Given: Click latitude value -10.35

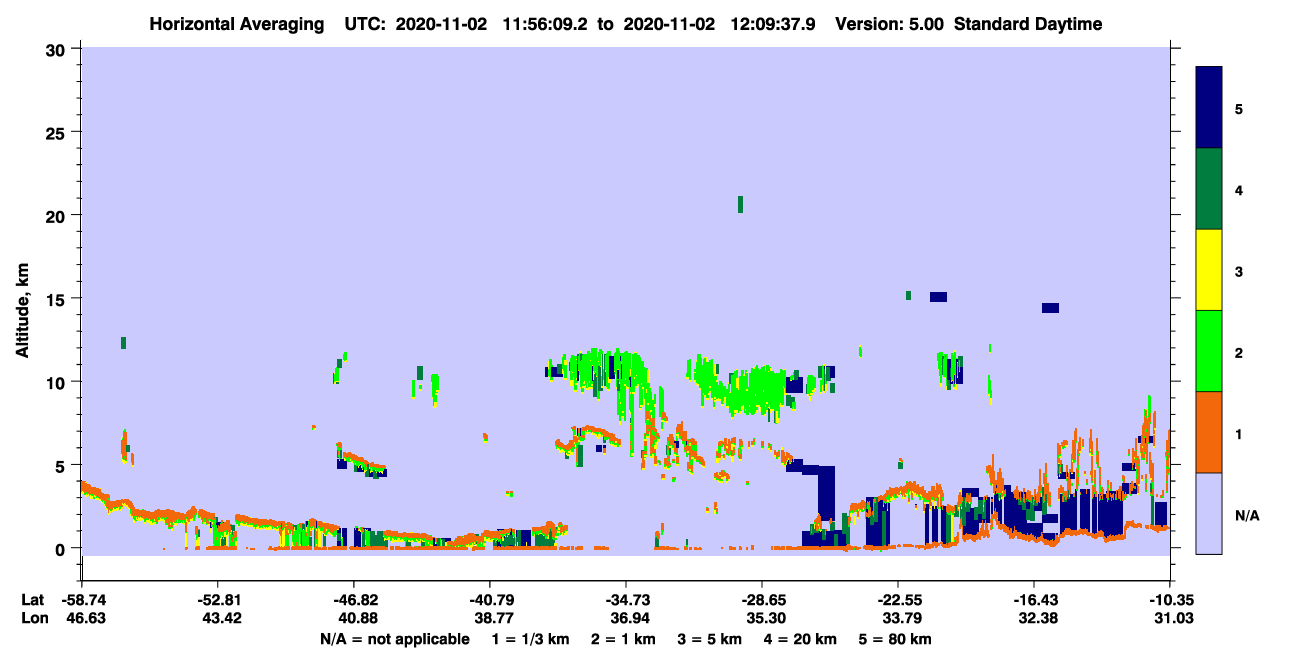Looking at the screenshot, I should coord(1170,600).
